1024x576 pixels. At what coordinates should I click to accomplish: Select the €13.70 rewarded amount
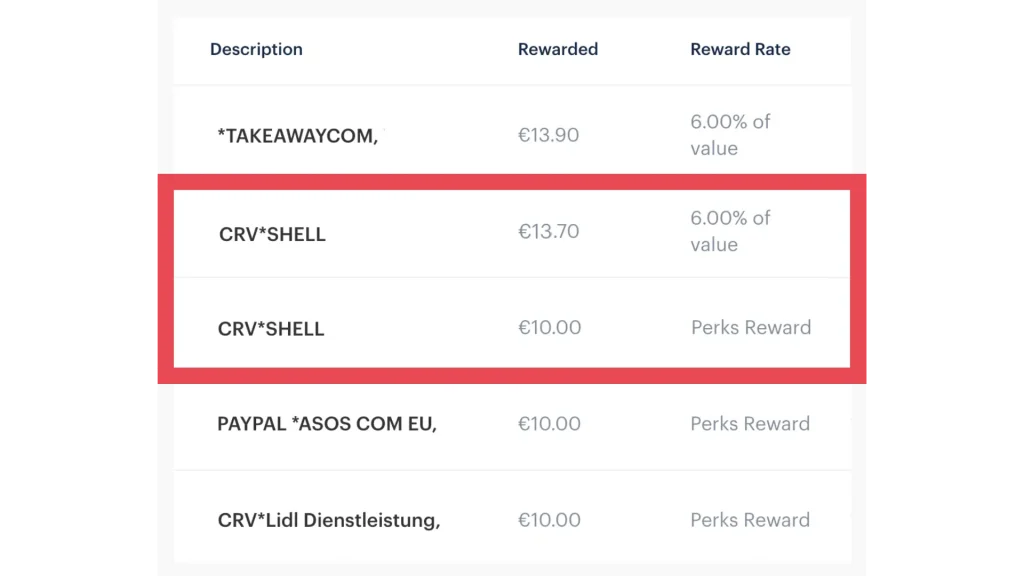tap(548, 232)
